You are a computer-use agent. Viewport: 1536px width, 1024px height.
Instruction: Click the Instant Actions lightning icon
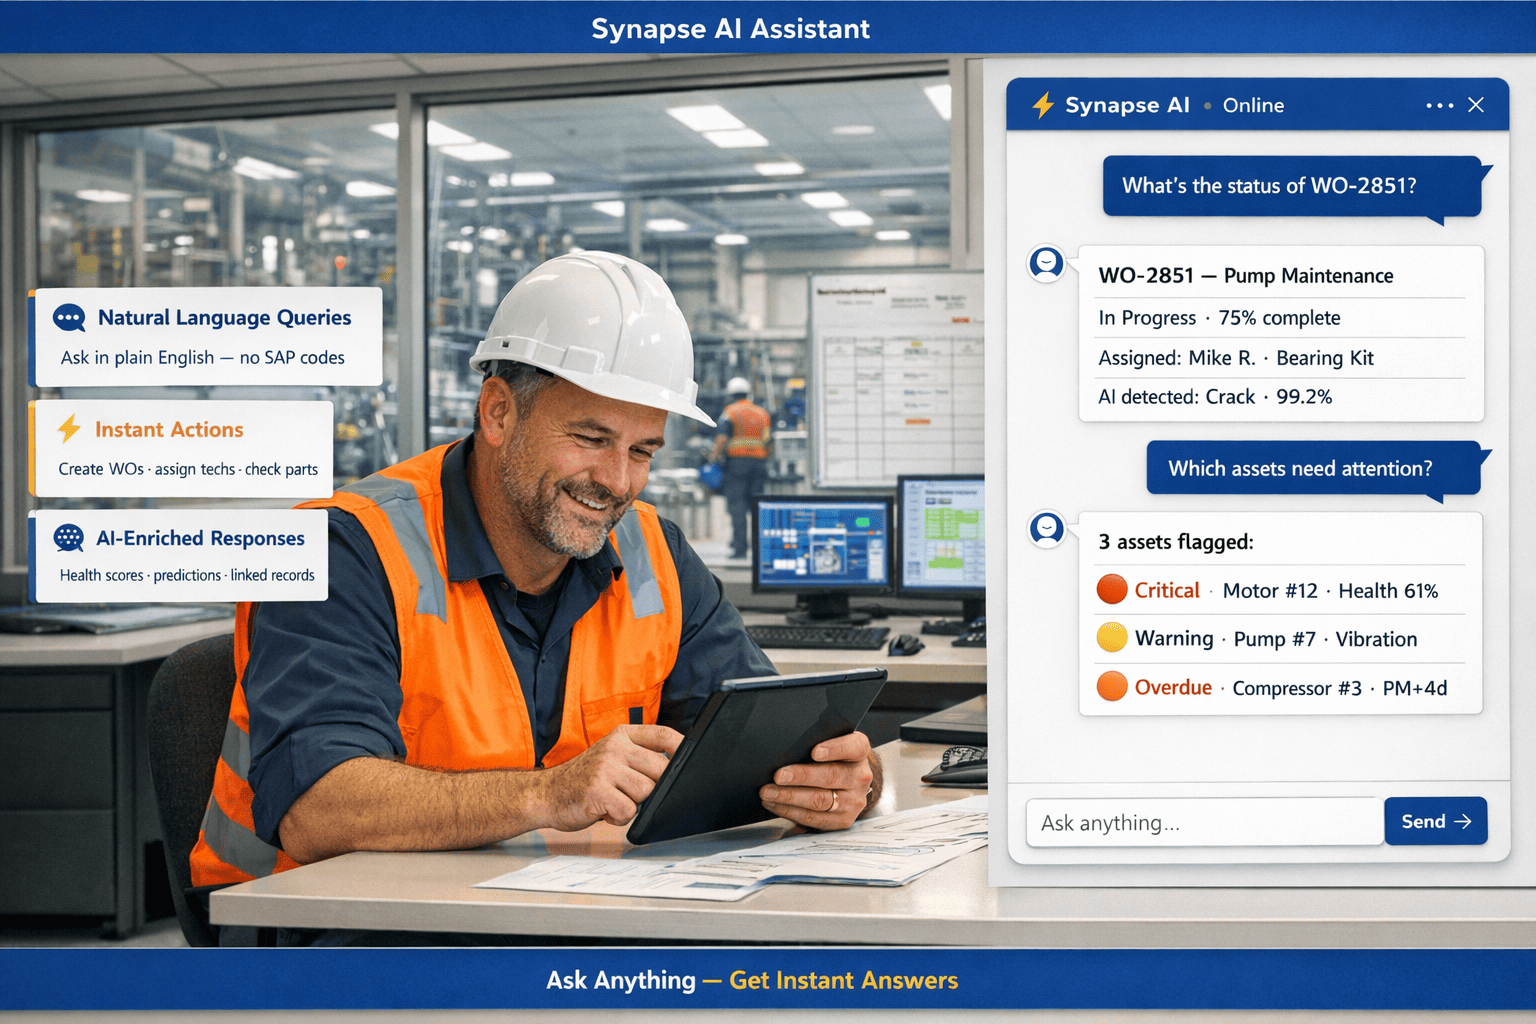tap(69, 429)
